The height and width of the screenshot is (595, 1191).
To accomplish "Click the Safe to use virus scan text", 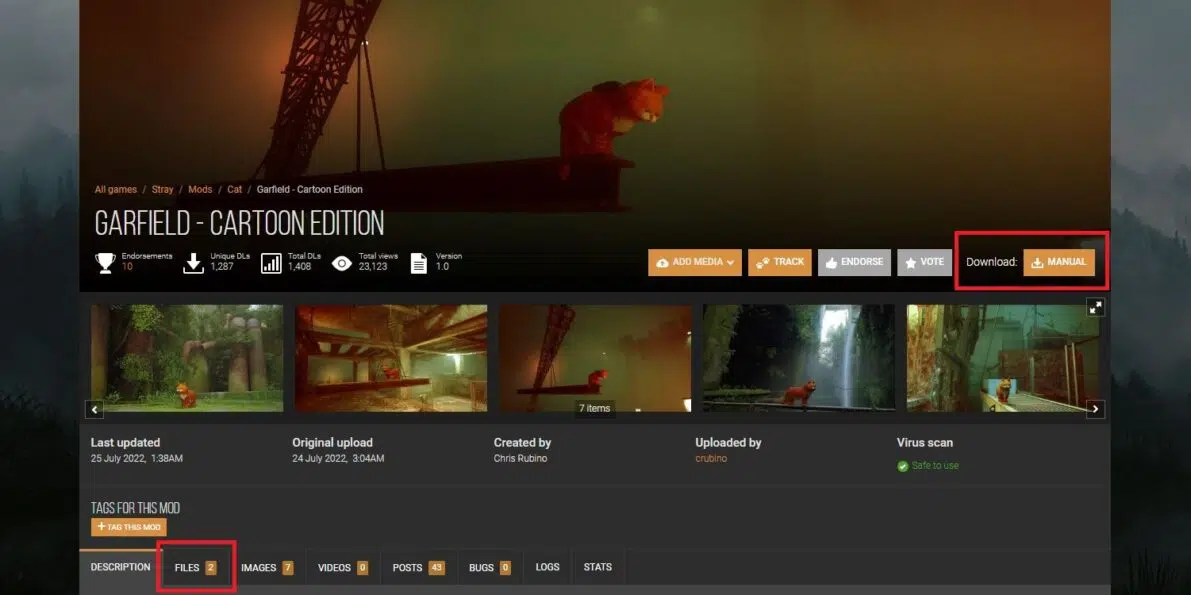I will 935,466.
